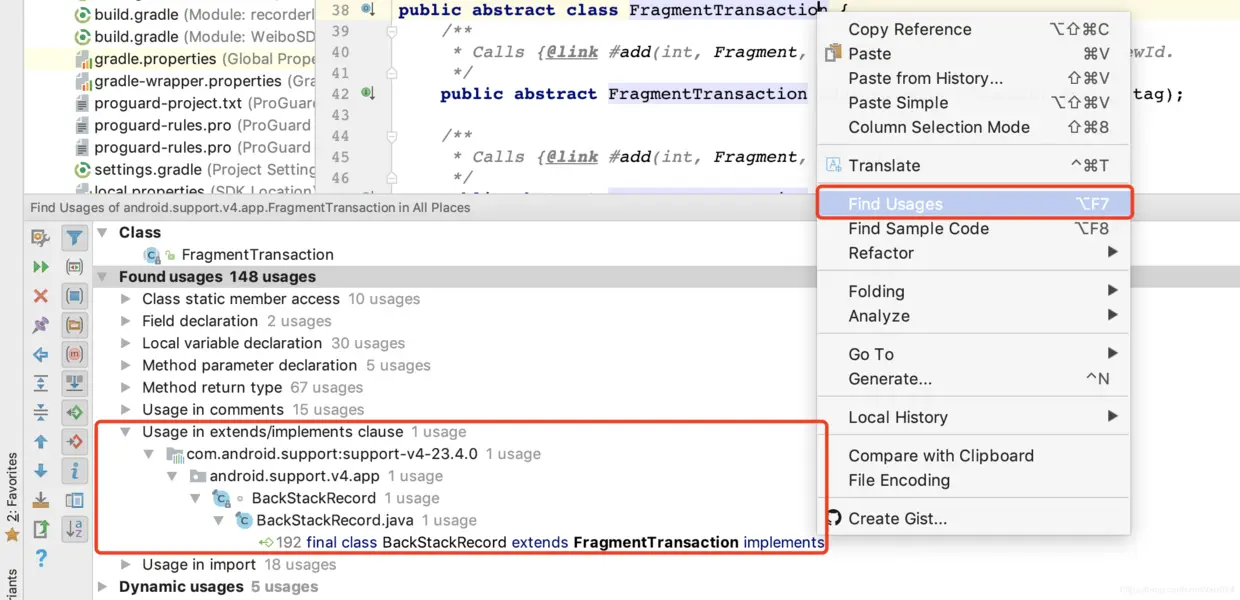The width and height of the screenshot is (1240, 600).
Task: Select proguard-project.txt file
Action: point(168,103)
